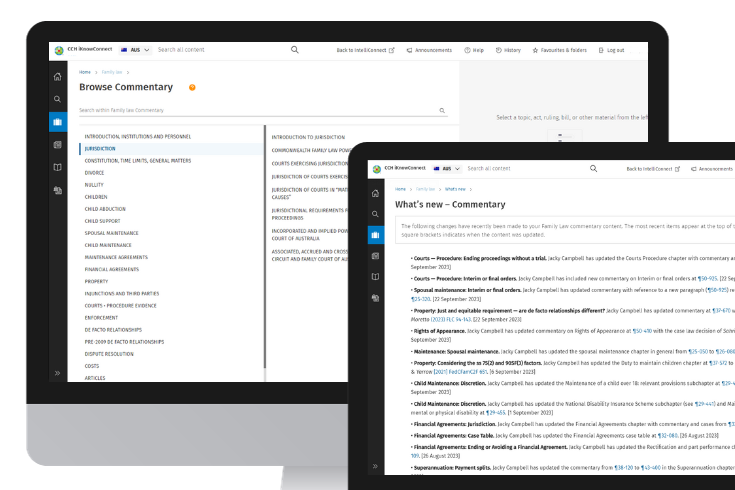Click the book icon in the desktop monitor's sidebar
The width and height of the screenshot is (735, 490).
click(58, 167)
